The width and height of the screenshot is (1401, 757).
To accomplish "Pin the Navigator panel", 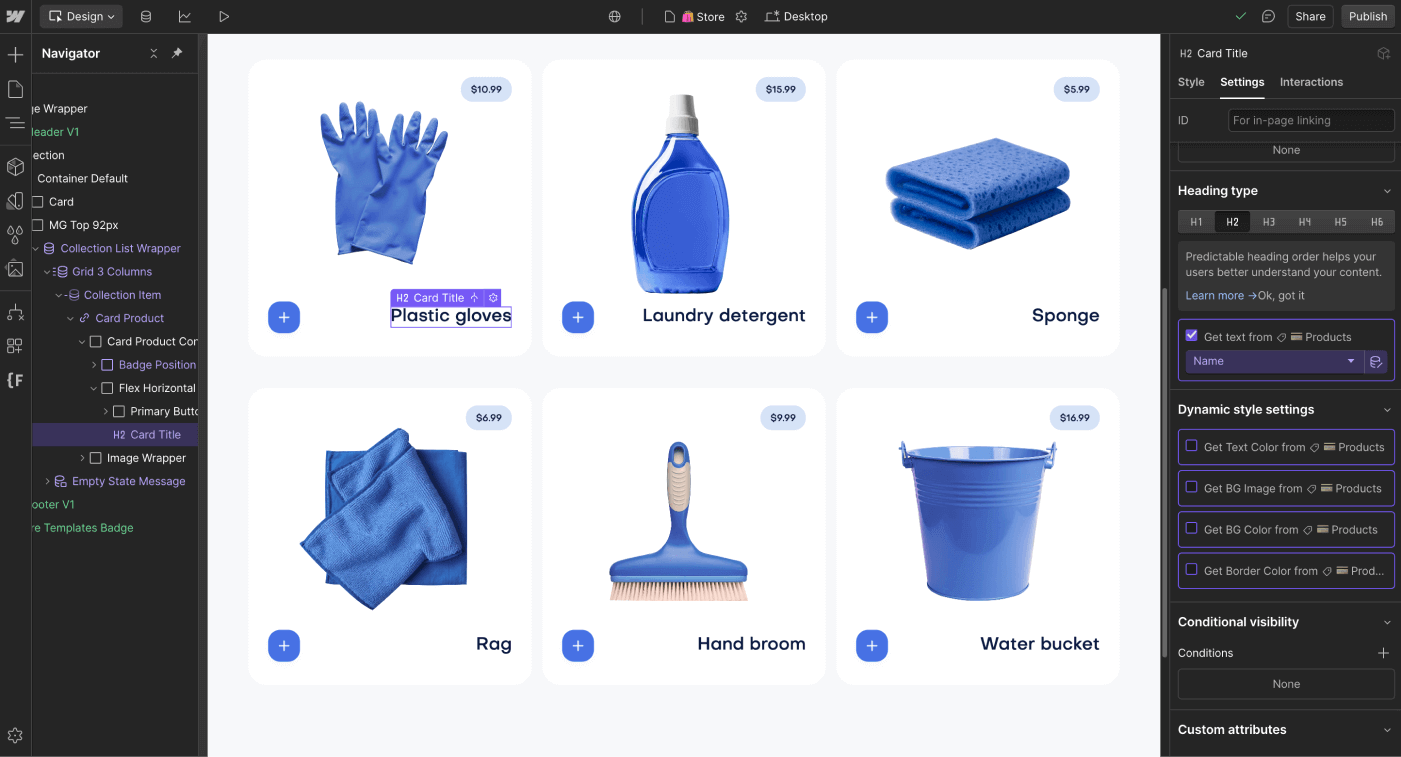I will [x=177, y=53].
